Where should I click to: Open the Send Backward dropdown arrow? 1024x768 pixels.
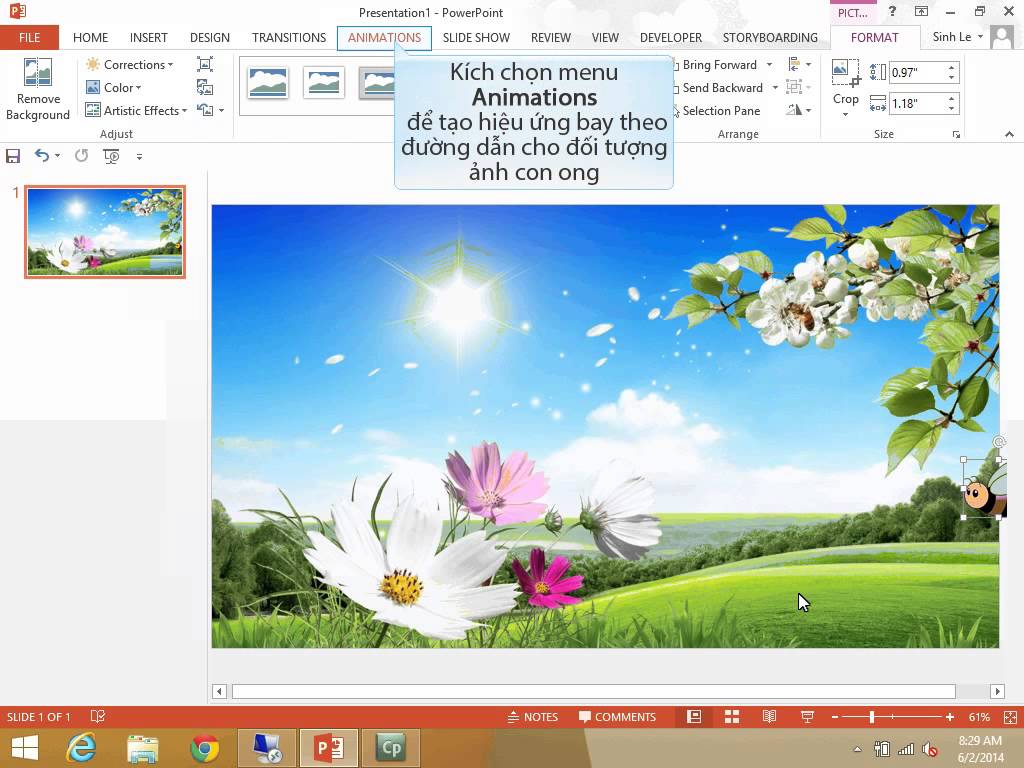775,88
